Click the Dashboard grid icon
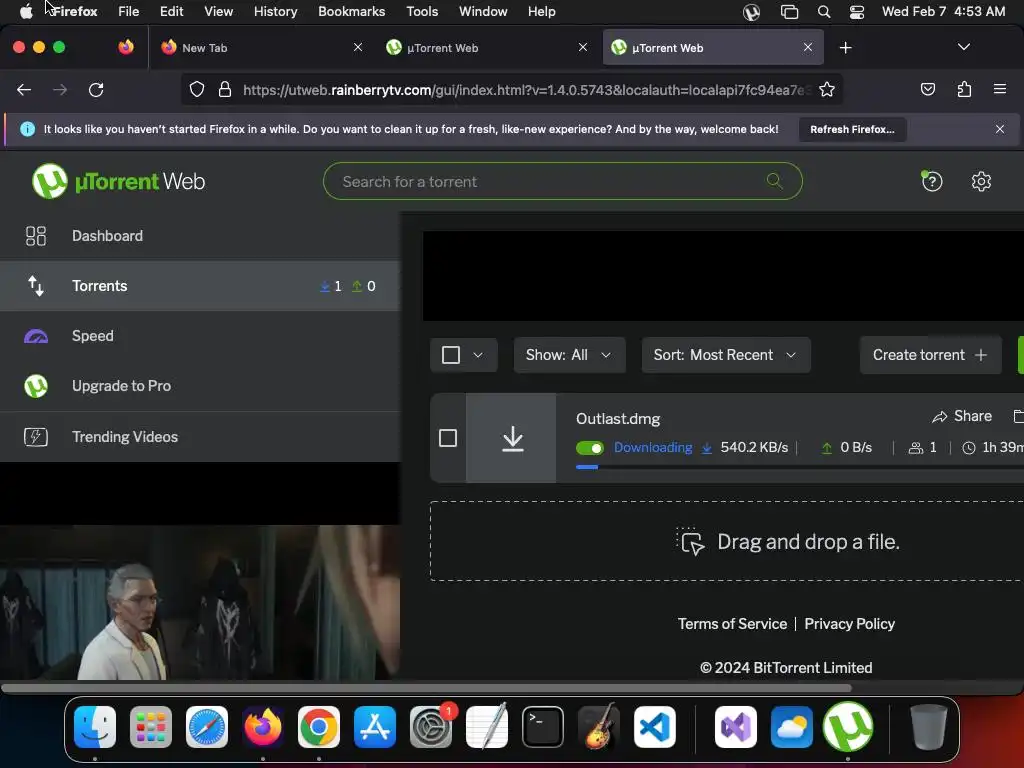 [x=35, y=236]
